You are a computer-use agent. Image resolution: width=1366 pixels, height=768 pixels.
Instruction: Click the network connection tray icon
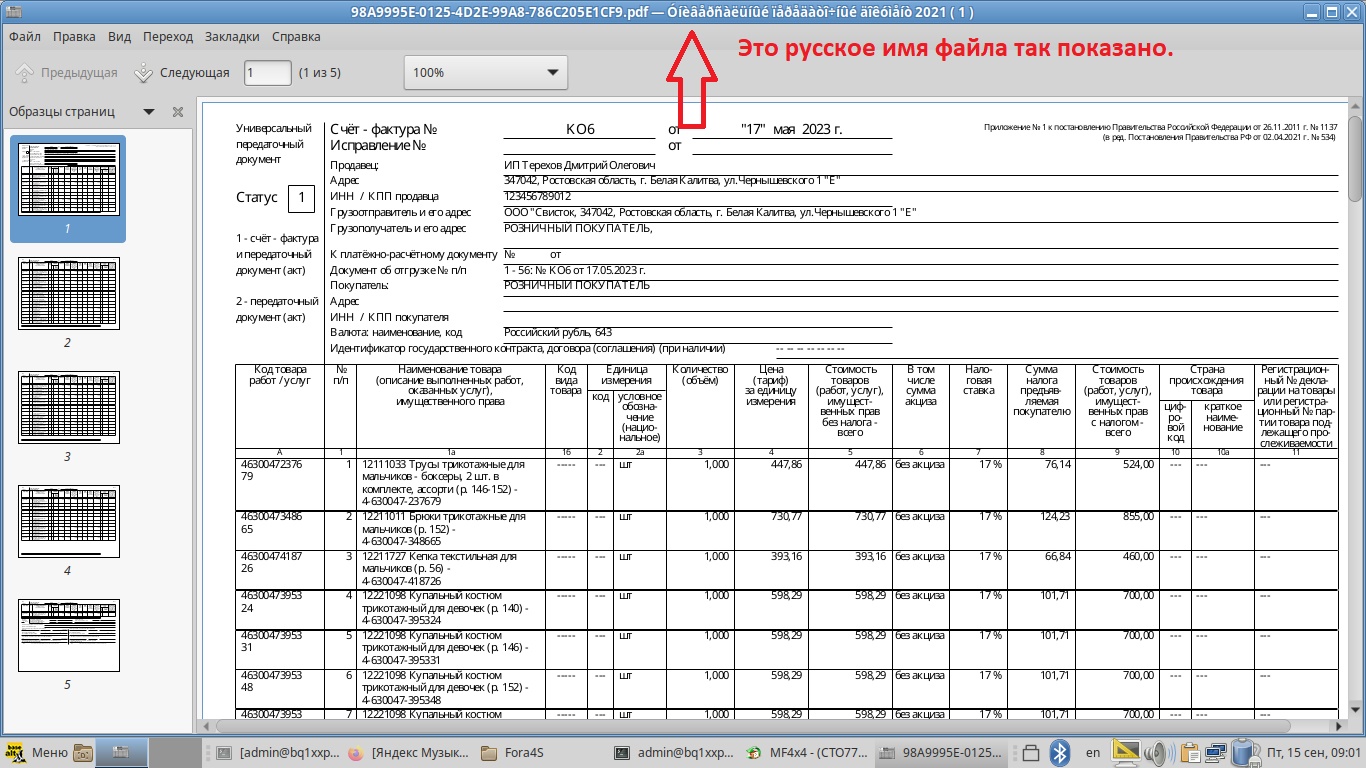coord(1216,752)
